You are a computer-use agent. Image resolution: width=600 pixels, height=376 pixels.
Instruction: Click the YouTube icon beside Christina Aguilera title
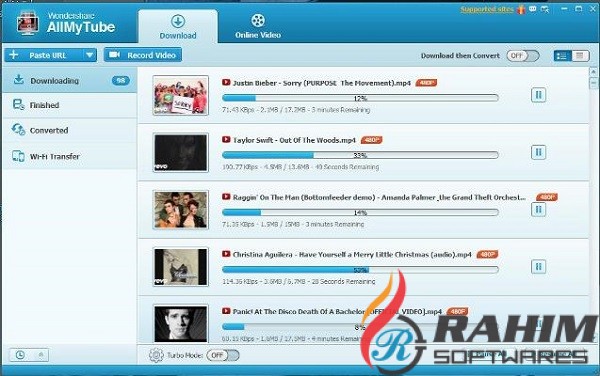[x=226, y=254]
